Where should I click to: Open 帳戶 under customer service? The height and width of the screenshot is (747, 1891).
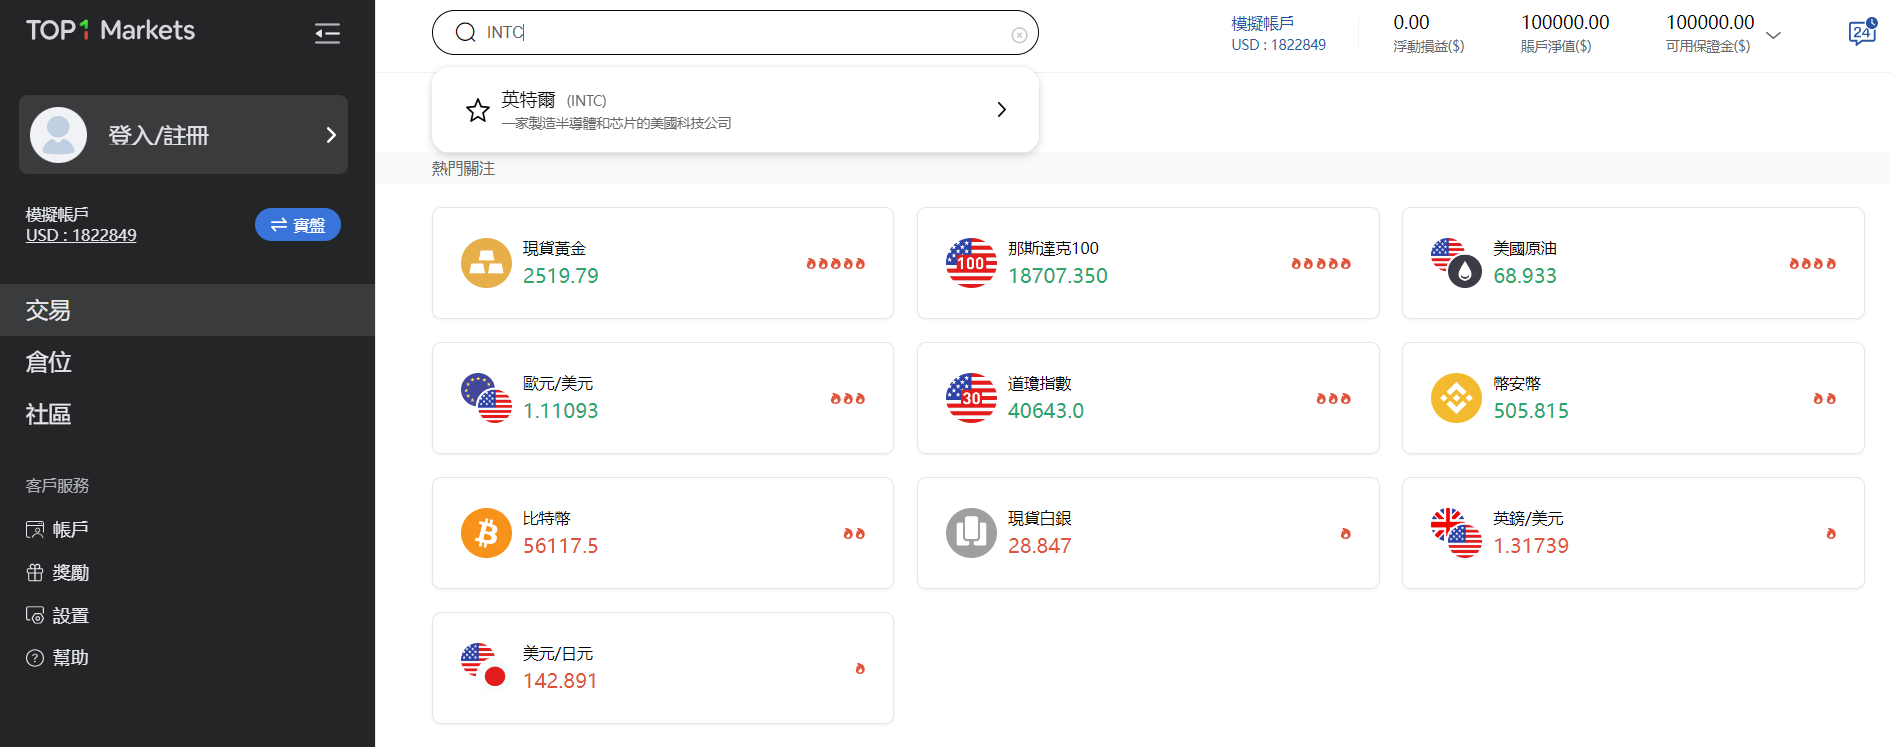(70, 529)
